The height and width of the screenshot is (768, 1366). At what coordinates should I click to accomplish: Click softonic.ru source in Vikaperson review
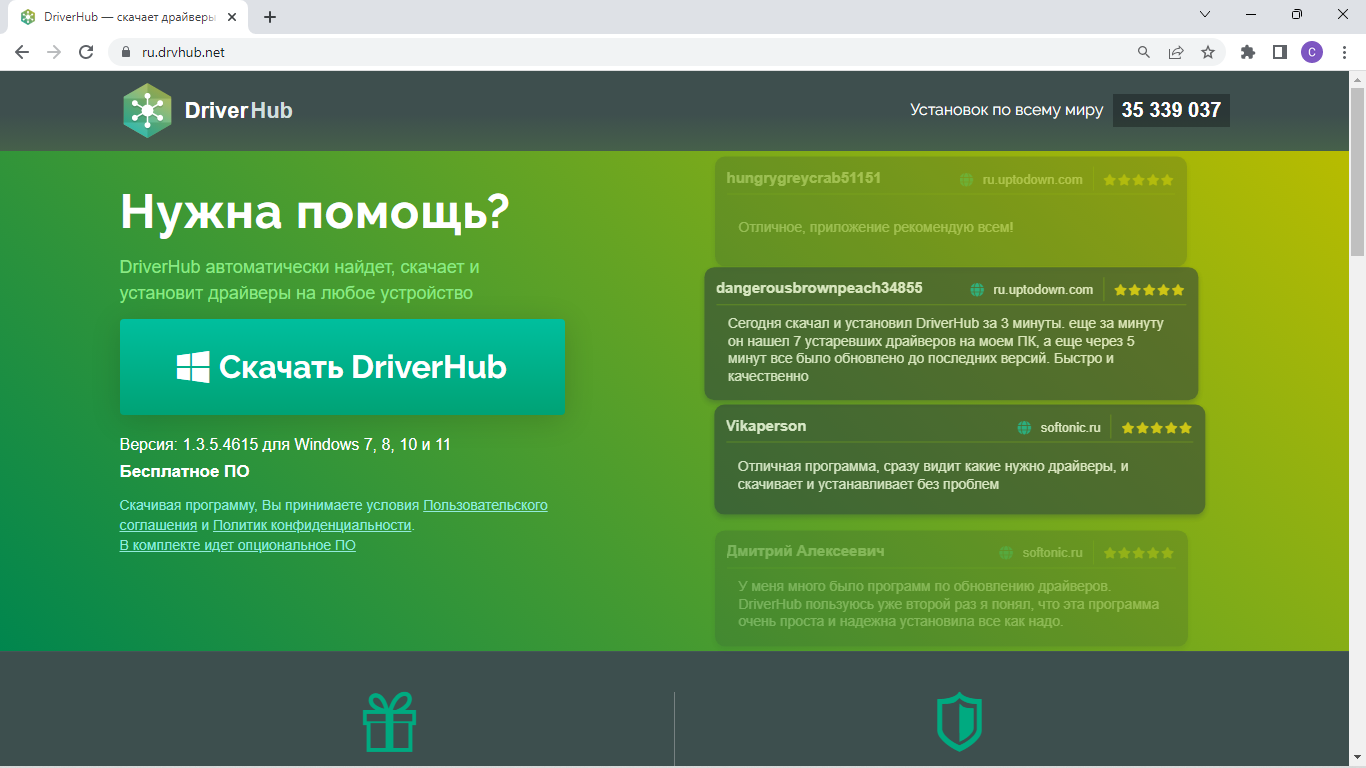click(1070, 428)
